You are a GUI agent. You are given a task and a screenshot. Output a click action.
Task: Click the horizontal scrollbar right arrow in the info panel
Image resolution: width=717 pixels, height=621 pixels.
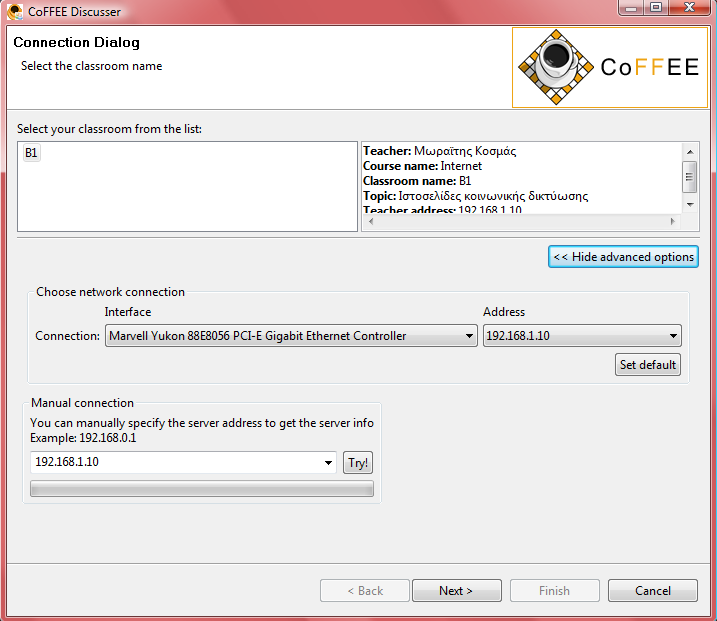click(x=673, y=221)
